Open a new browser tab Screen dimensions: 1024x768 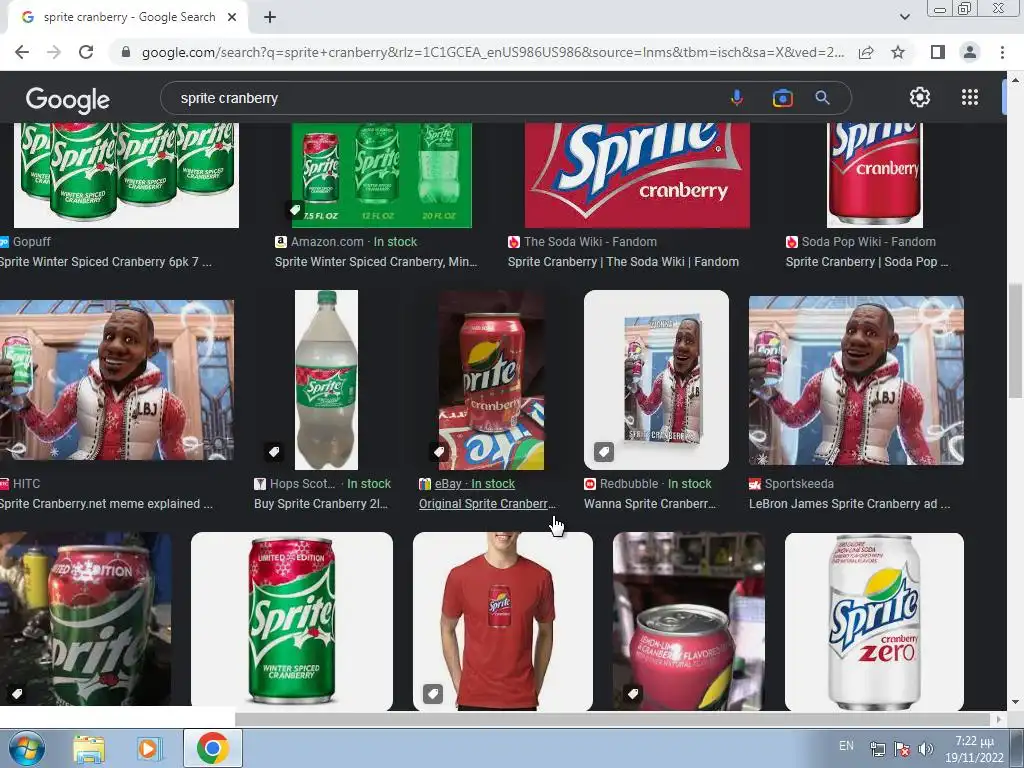270,18
